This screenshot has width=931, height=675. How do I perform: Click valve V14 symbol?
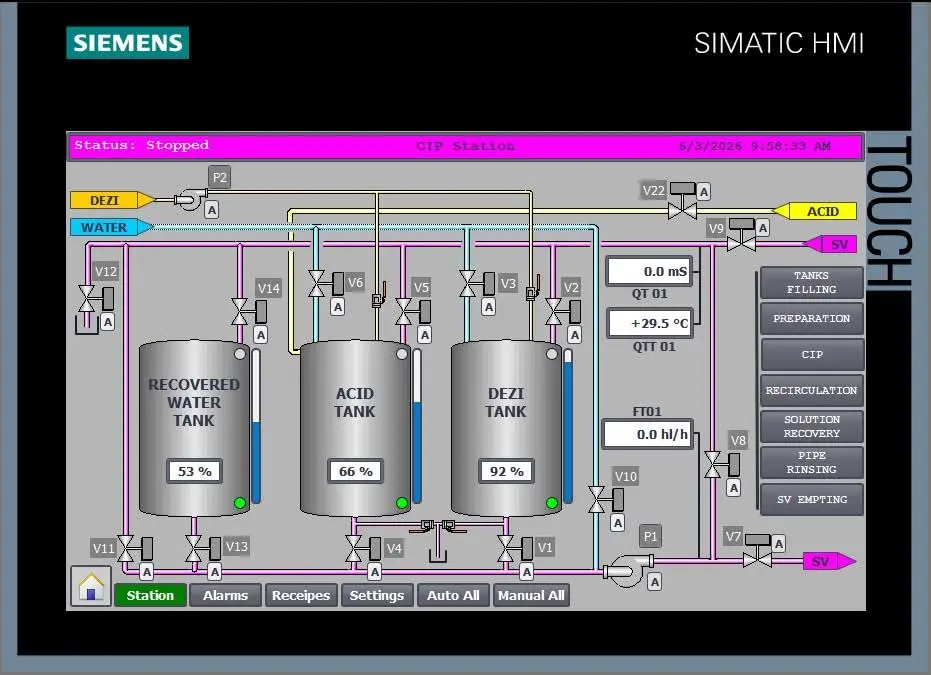(249, 312)
